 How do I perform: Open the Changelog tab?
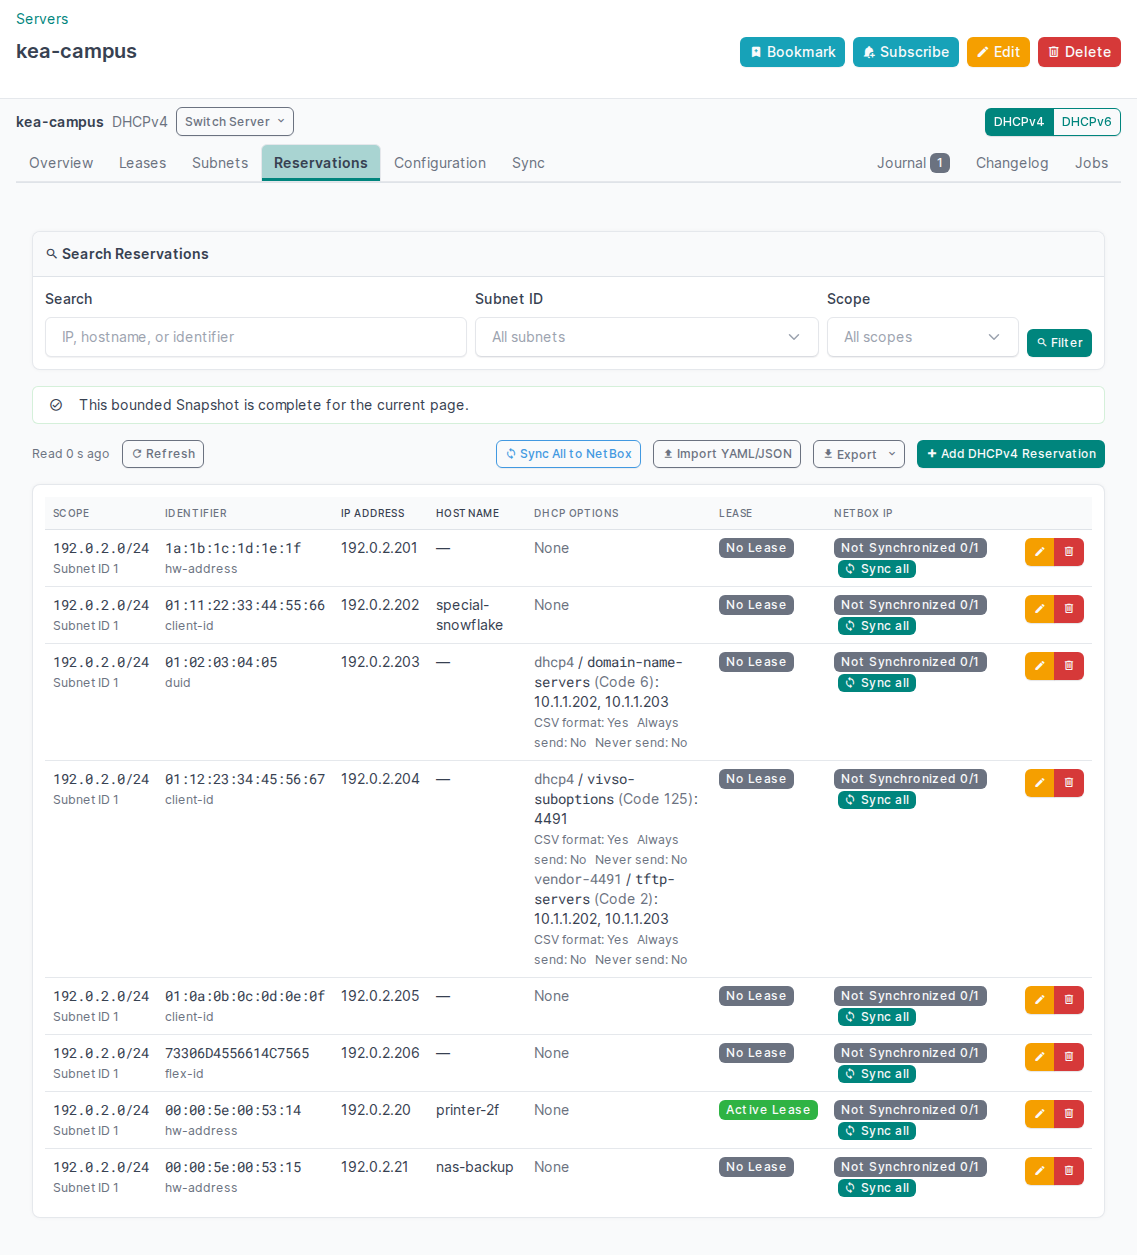pyautogui.click(x=1012, y=163)
